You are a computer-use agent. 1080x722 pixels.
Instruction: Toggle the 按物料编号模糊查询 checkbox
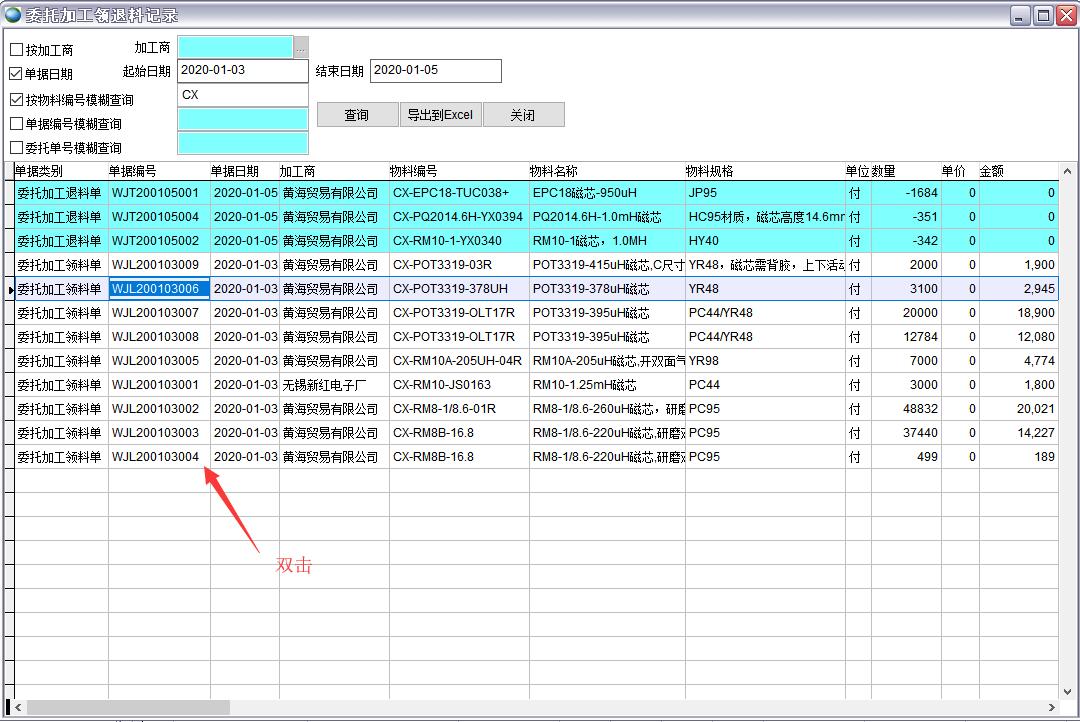coord(17,100)
